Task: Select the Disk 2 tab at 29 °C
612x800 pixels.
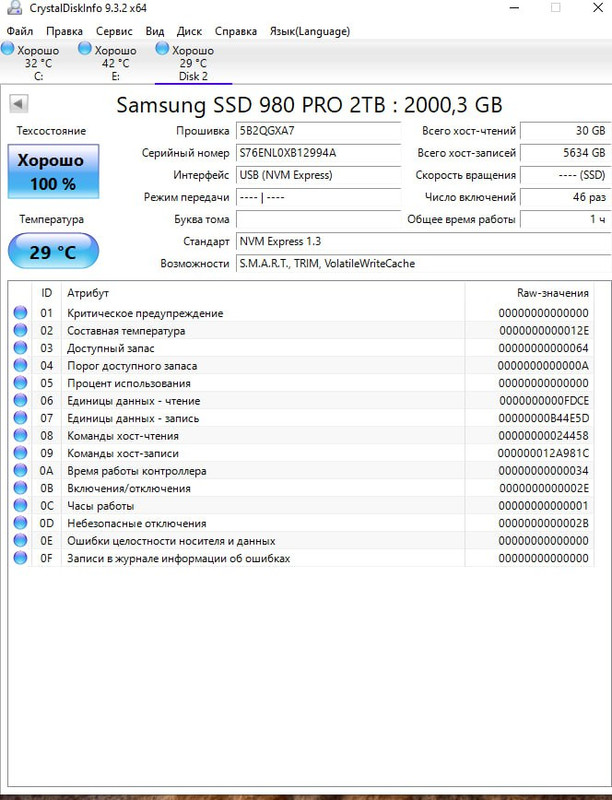Action: 193,63
